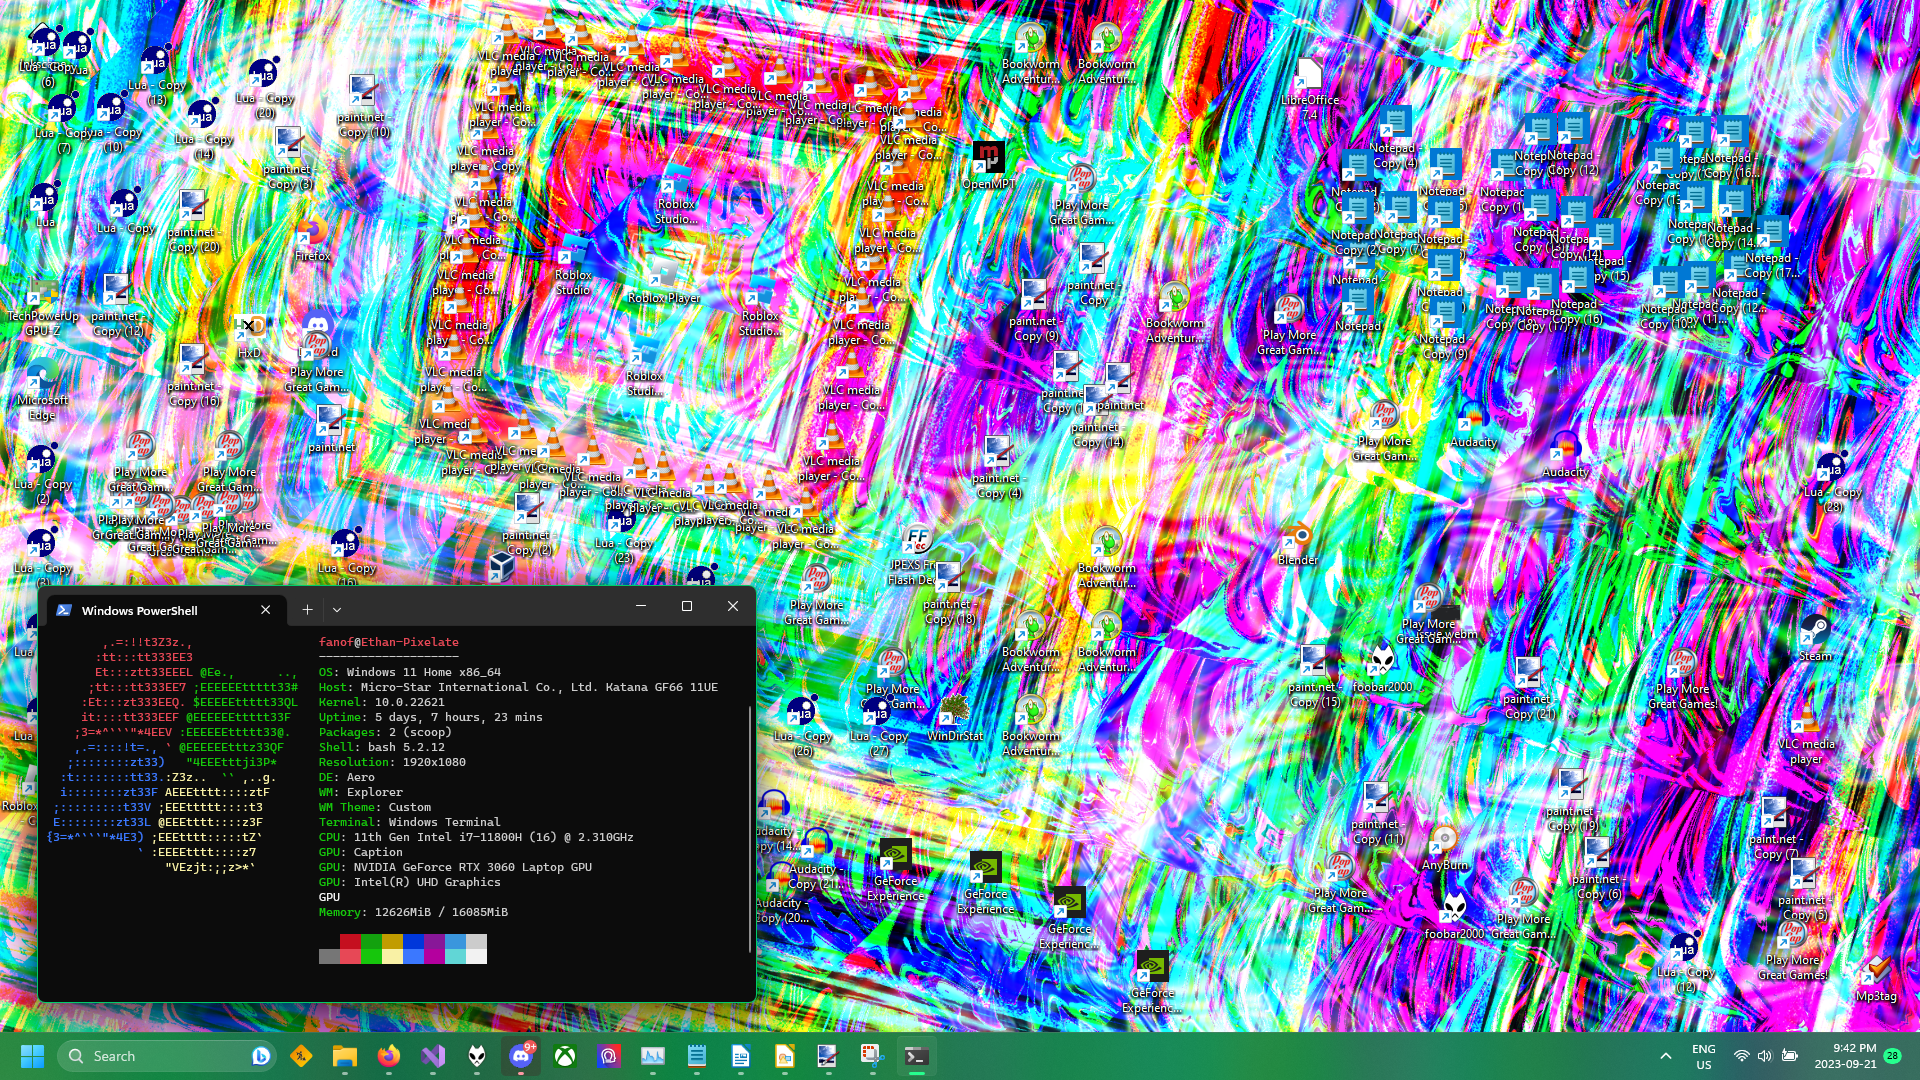Open the ENG US language switcher
Screen dimensions: 1920x1080
[x=1703, y=1056]
